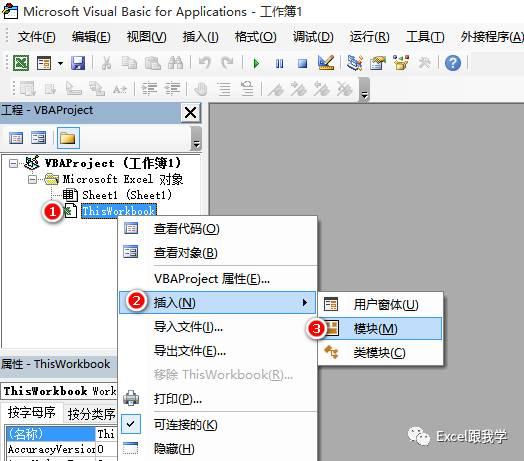This screenshot has width=524, height=461.
Task: Collapse the VBAProject (工作簿1) tree node
Action: coord(13,163)
